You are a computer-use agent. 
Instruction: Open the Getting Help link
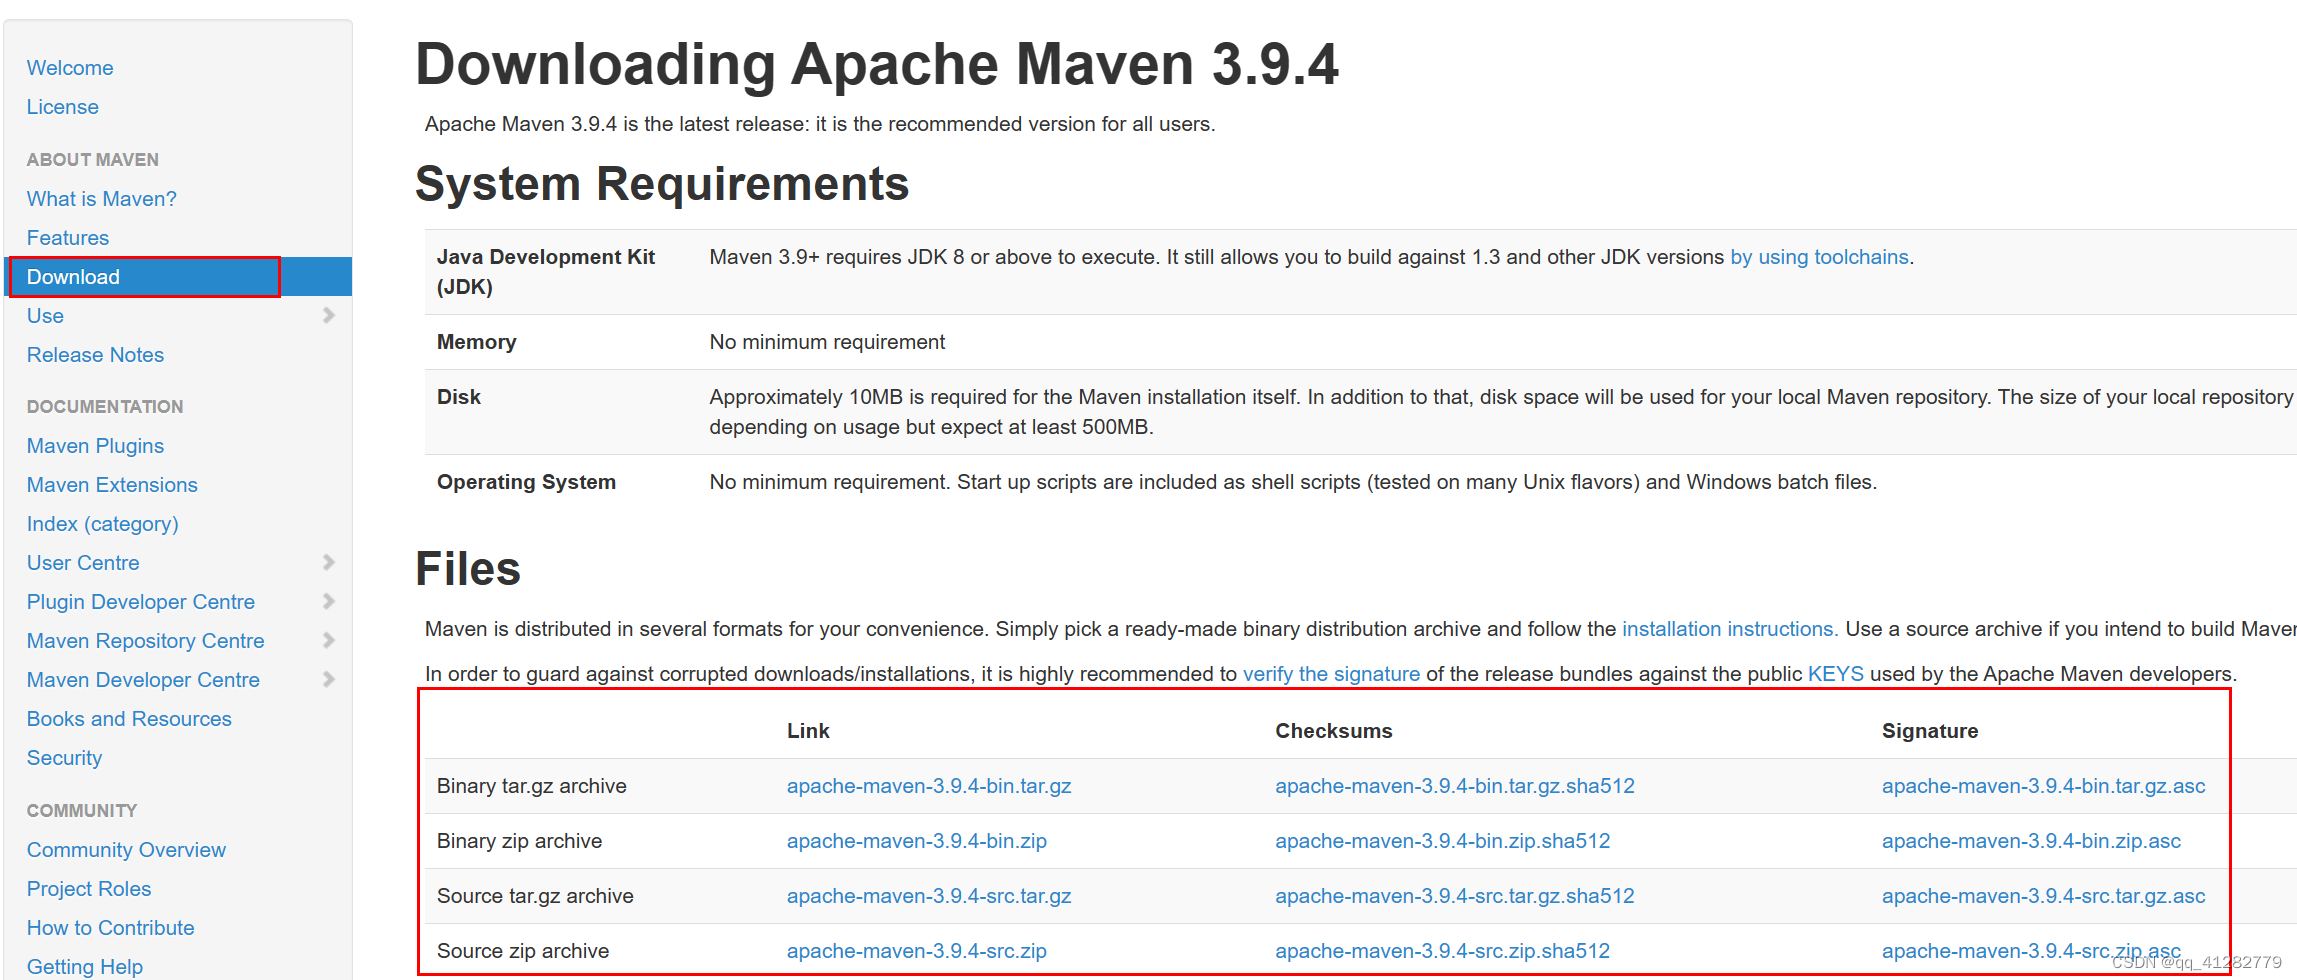(x=85, y=967)
